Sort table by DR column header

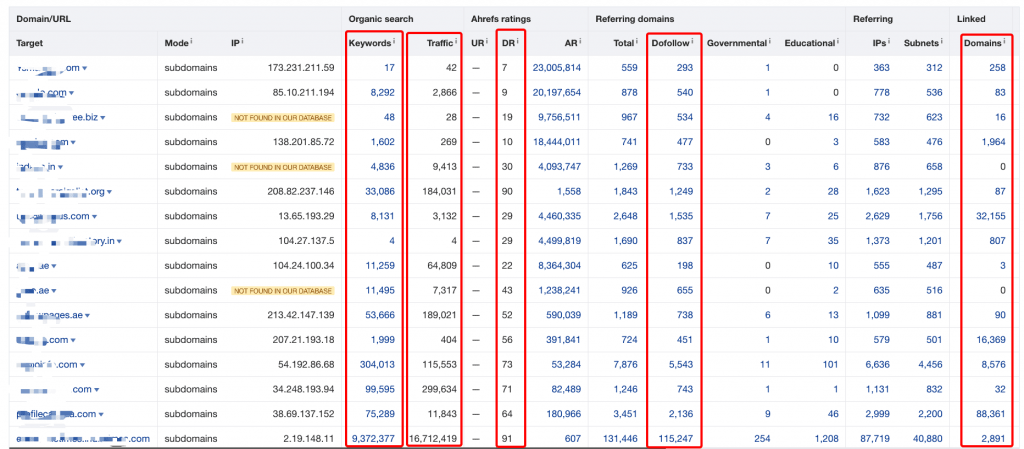click(x=509, y=42)
